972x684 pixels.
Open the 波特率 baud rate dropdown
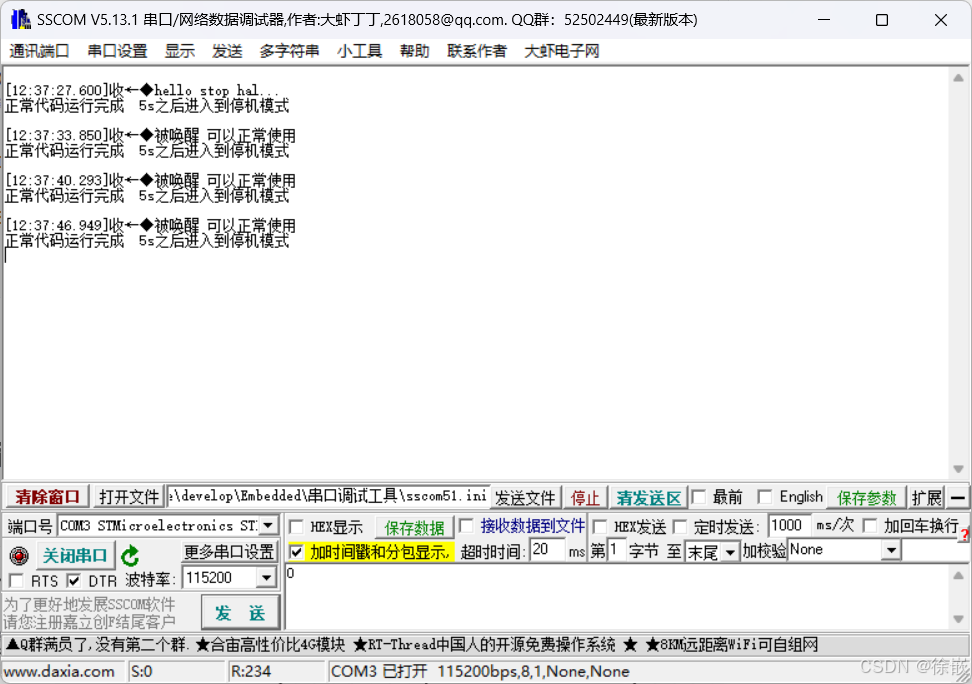tap(268, 578)
